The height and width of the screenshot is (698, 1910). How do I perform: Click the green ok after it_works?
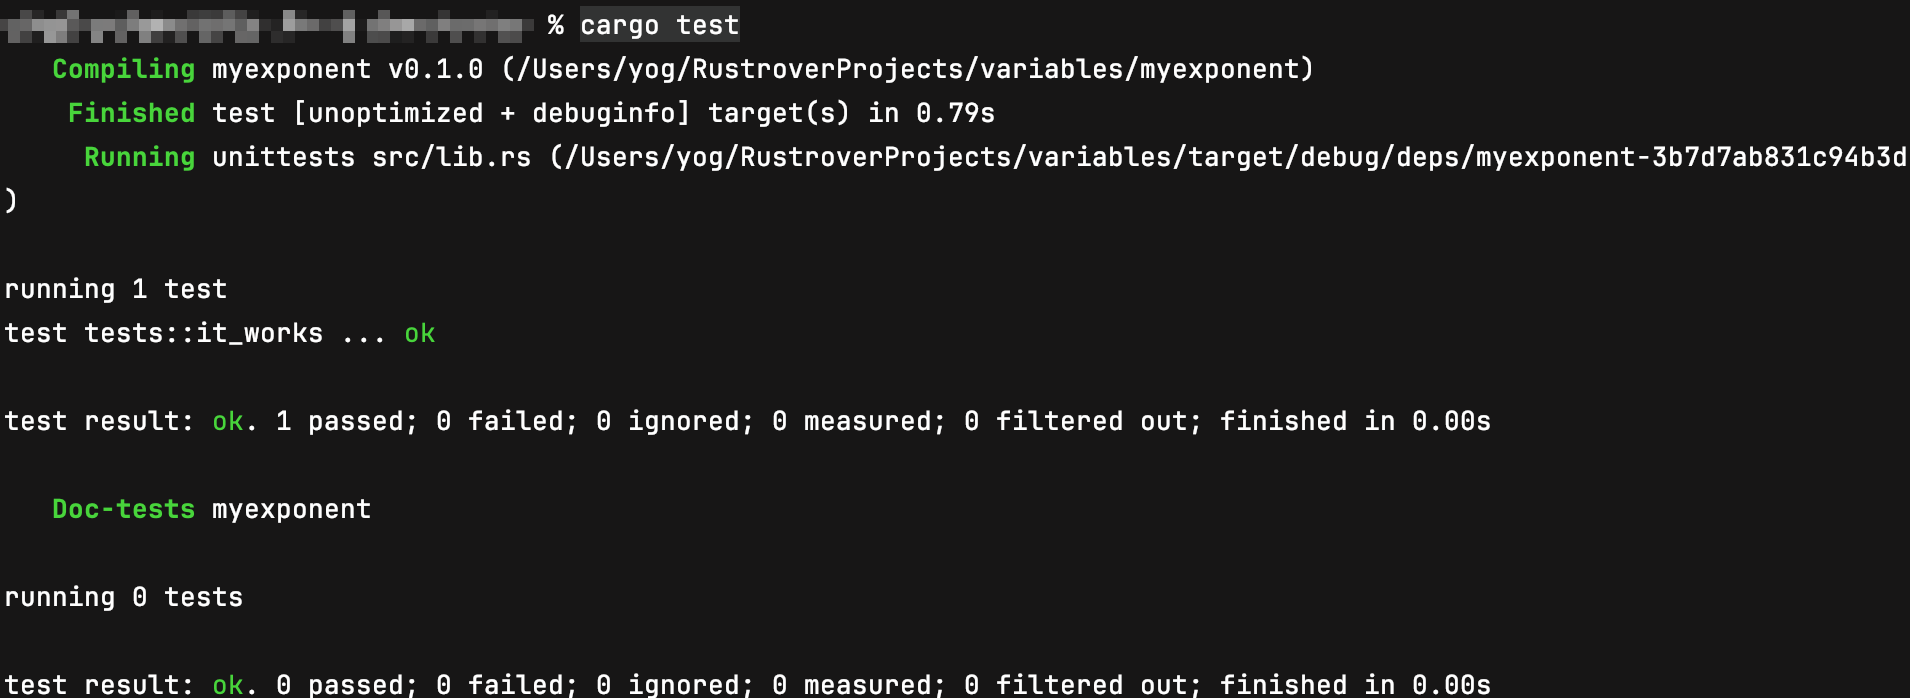pyautogui.click(x=420, y=333)
